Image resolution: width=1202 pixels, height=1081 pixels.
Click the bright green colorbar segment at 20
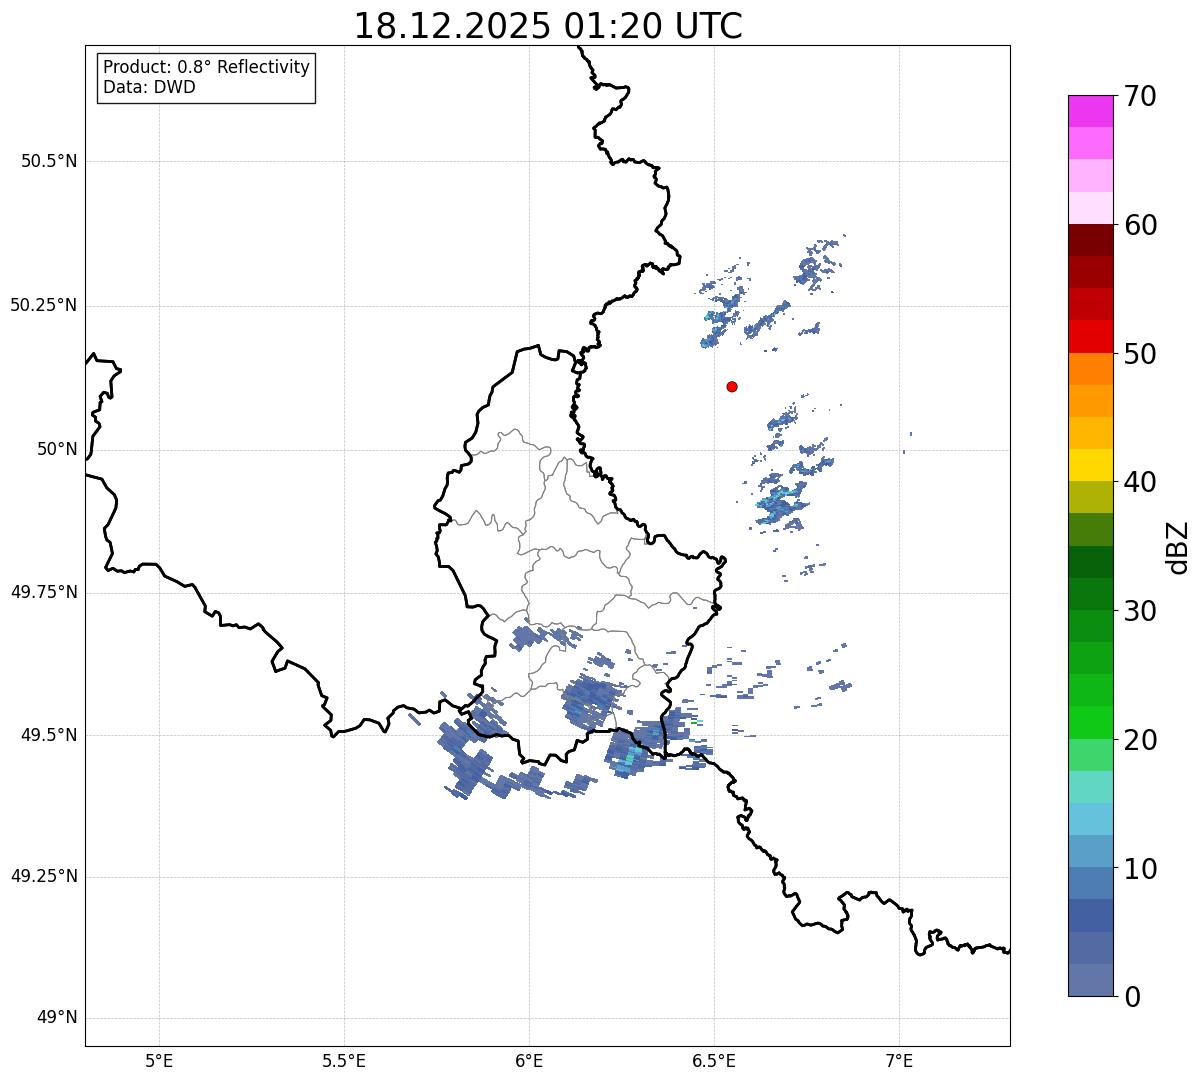1091,723
